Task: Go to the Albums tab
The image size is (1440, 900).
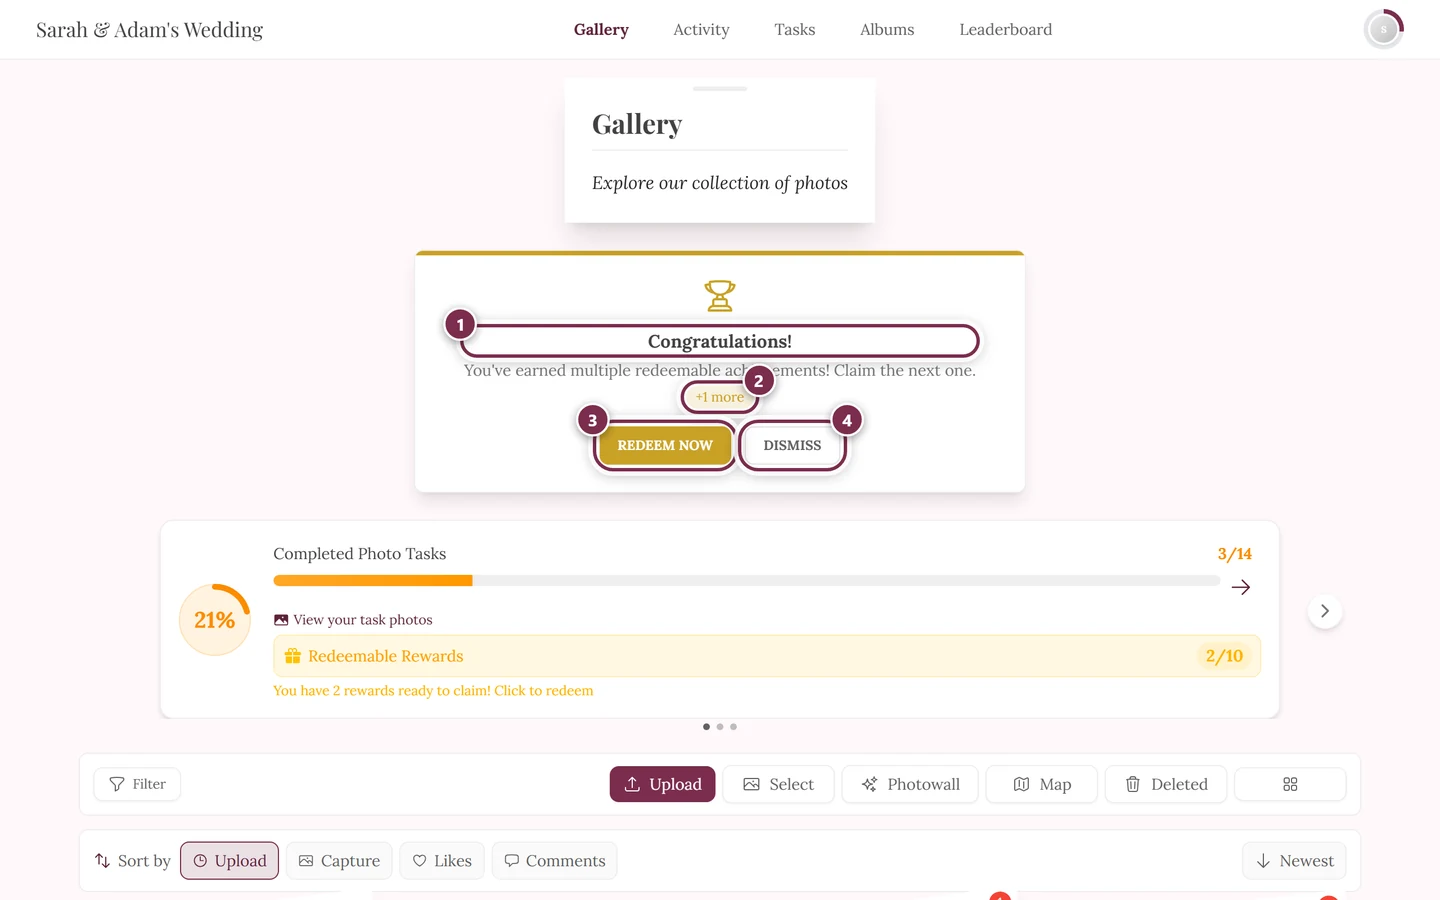Action: 887,29
